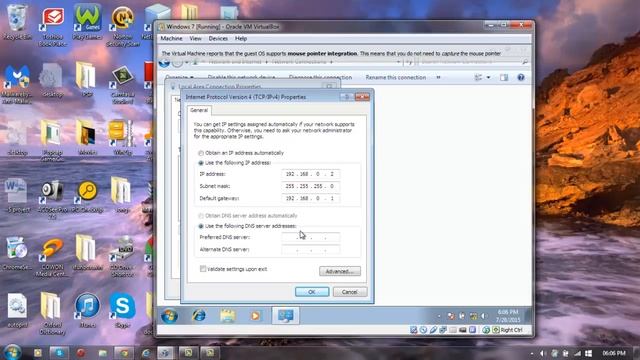Click the Subnet mask input field
Screen dimensions: 640x360
coord(310,186)
